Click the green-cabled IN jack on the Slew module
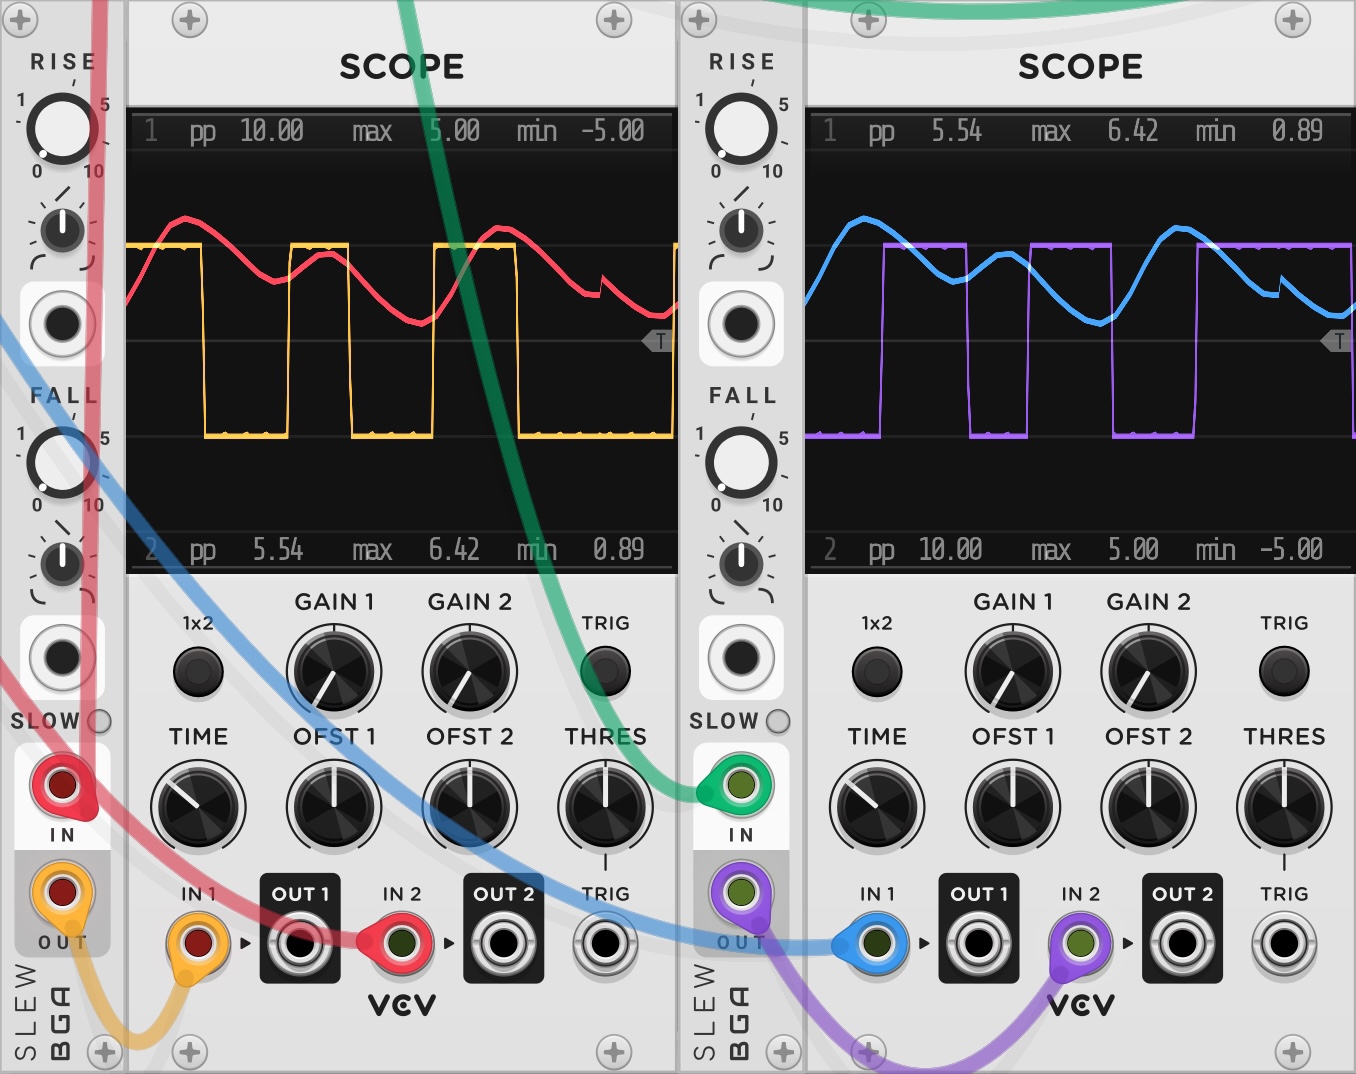Screen dimensions: 1356x1074 pyautogui.click(x=740, y=785)
